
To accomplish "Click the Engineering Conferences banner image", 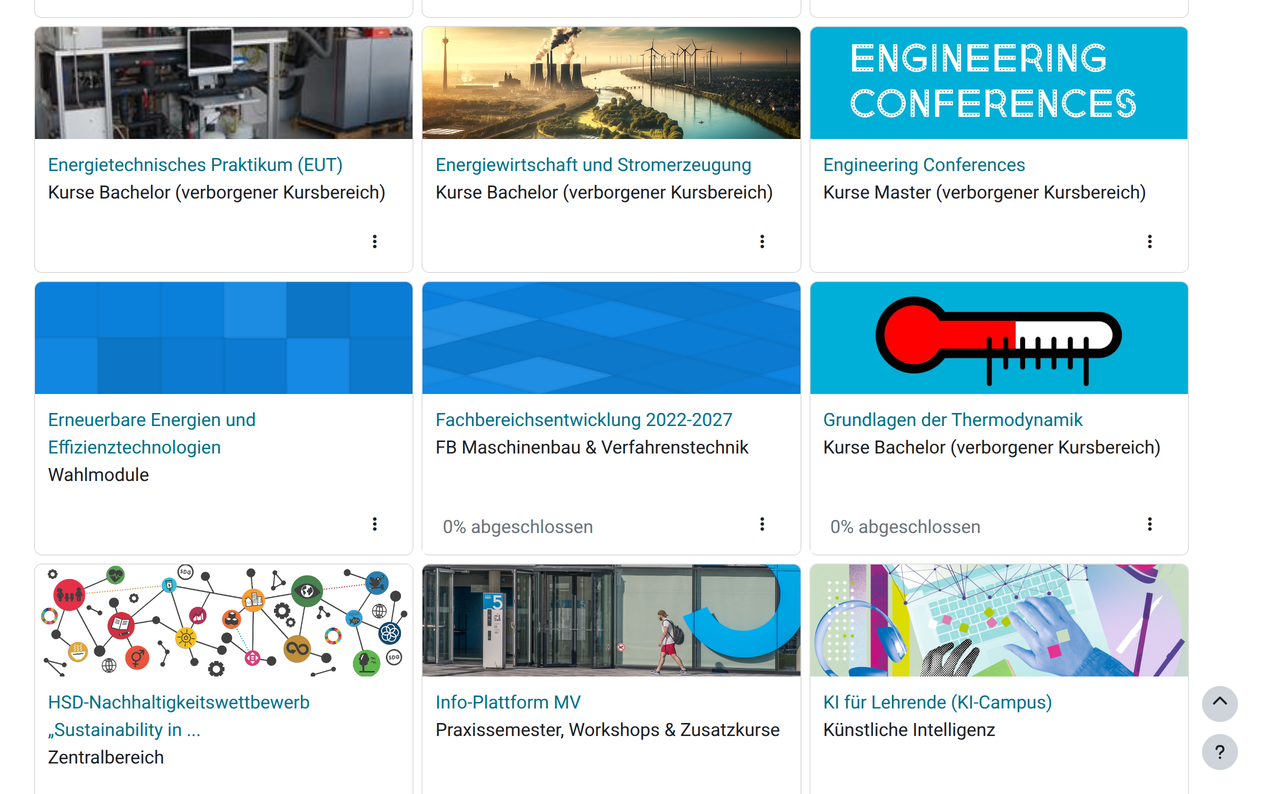I will point(998,83).
